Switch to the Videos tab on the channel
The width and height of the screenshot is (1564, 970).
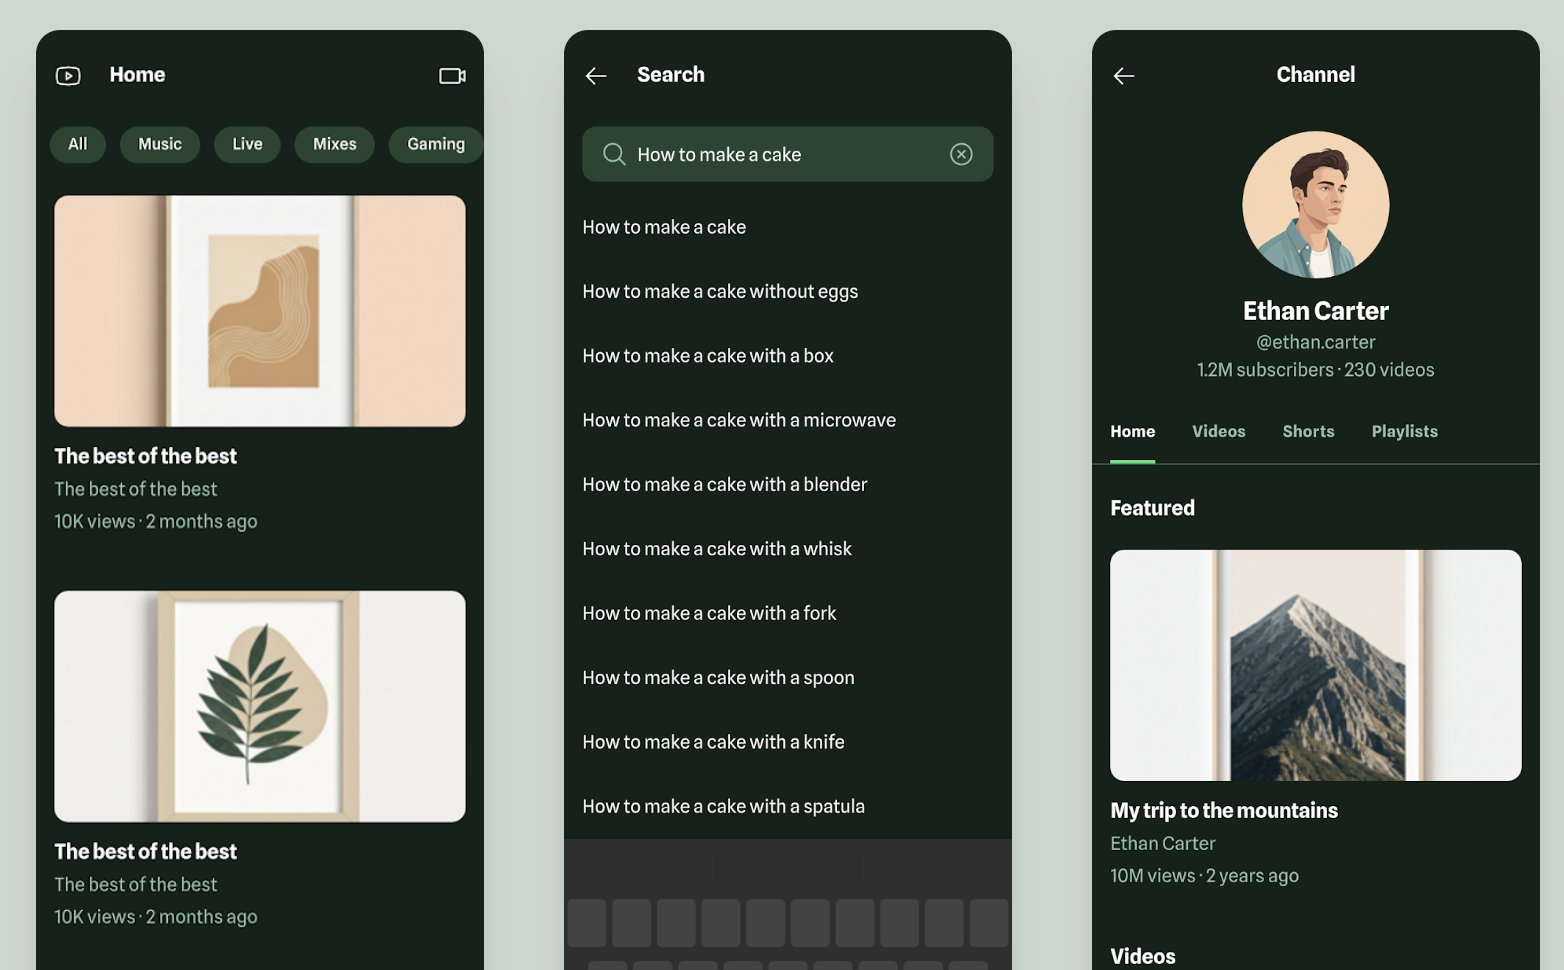coord(1218,431)
